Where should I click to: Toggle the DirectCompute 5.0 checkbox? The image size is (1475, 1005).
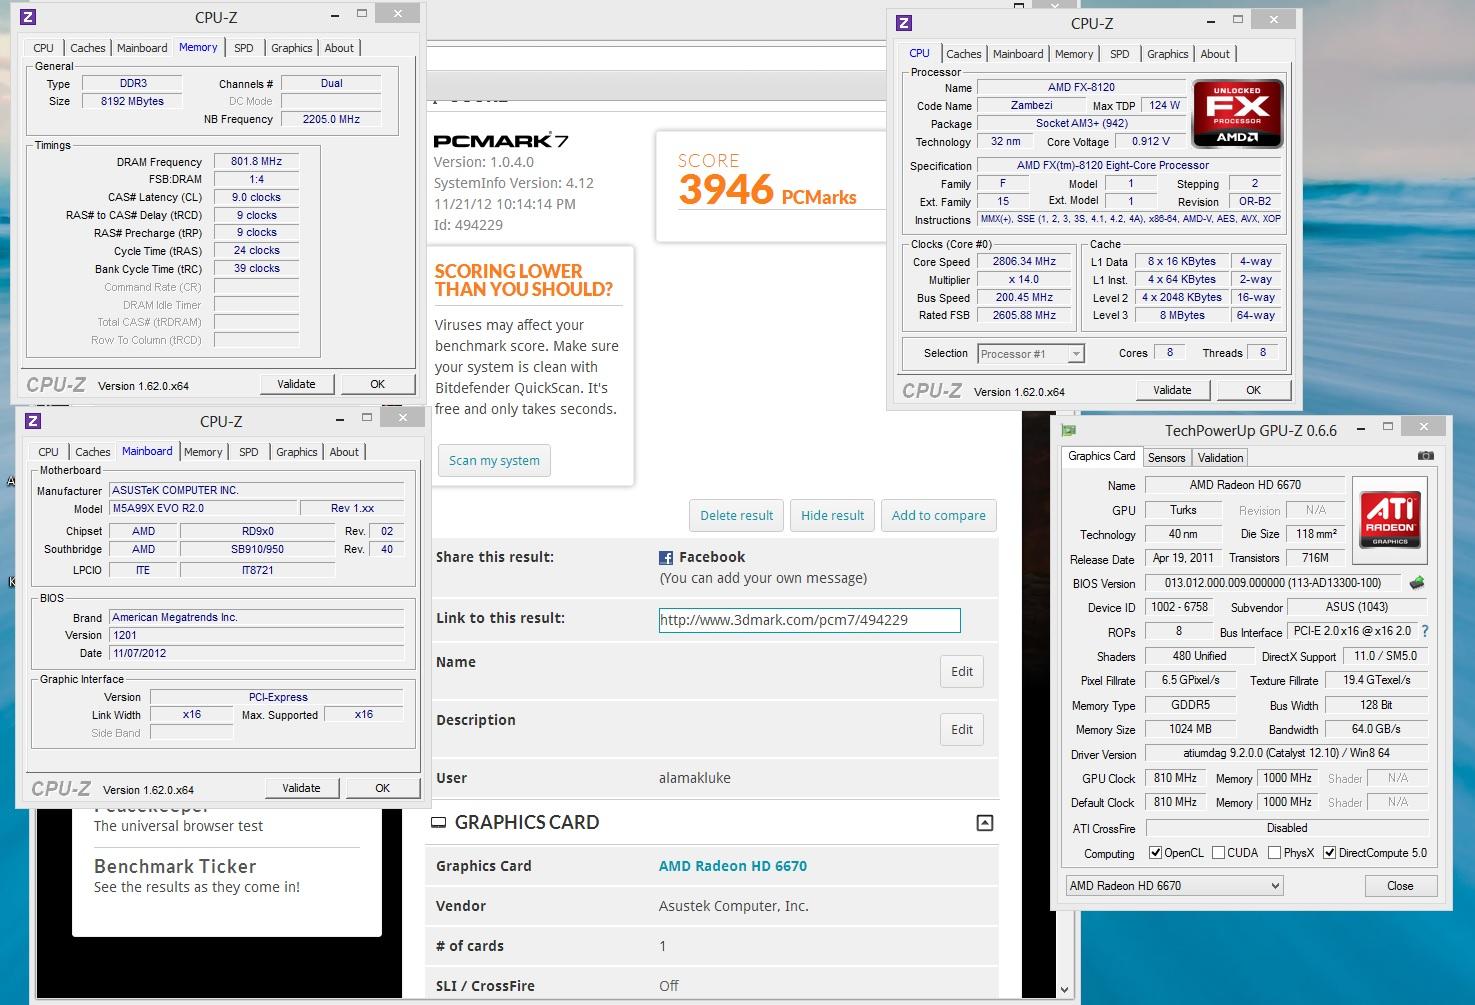1329,853
